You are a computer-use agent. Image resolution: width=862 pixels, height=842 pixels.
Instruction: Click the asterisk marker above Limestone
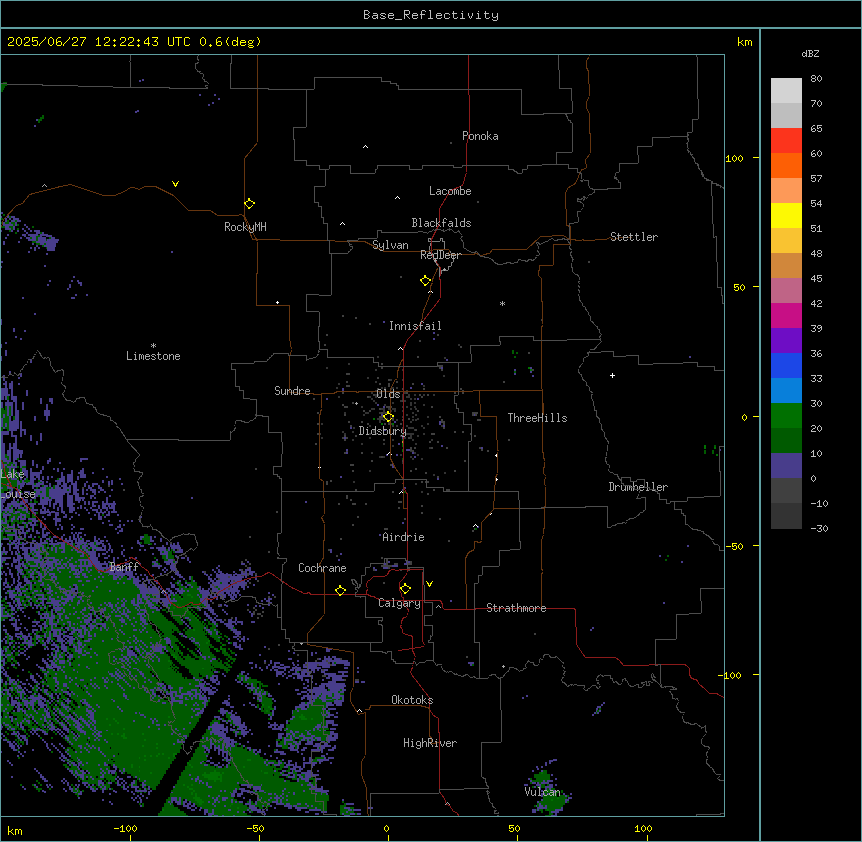(x=153, y=346)
